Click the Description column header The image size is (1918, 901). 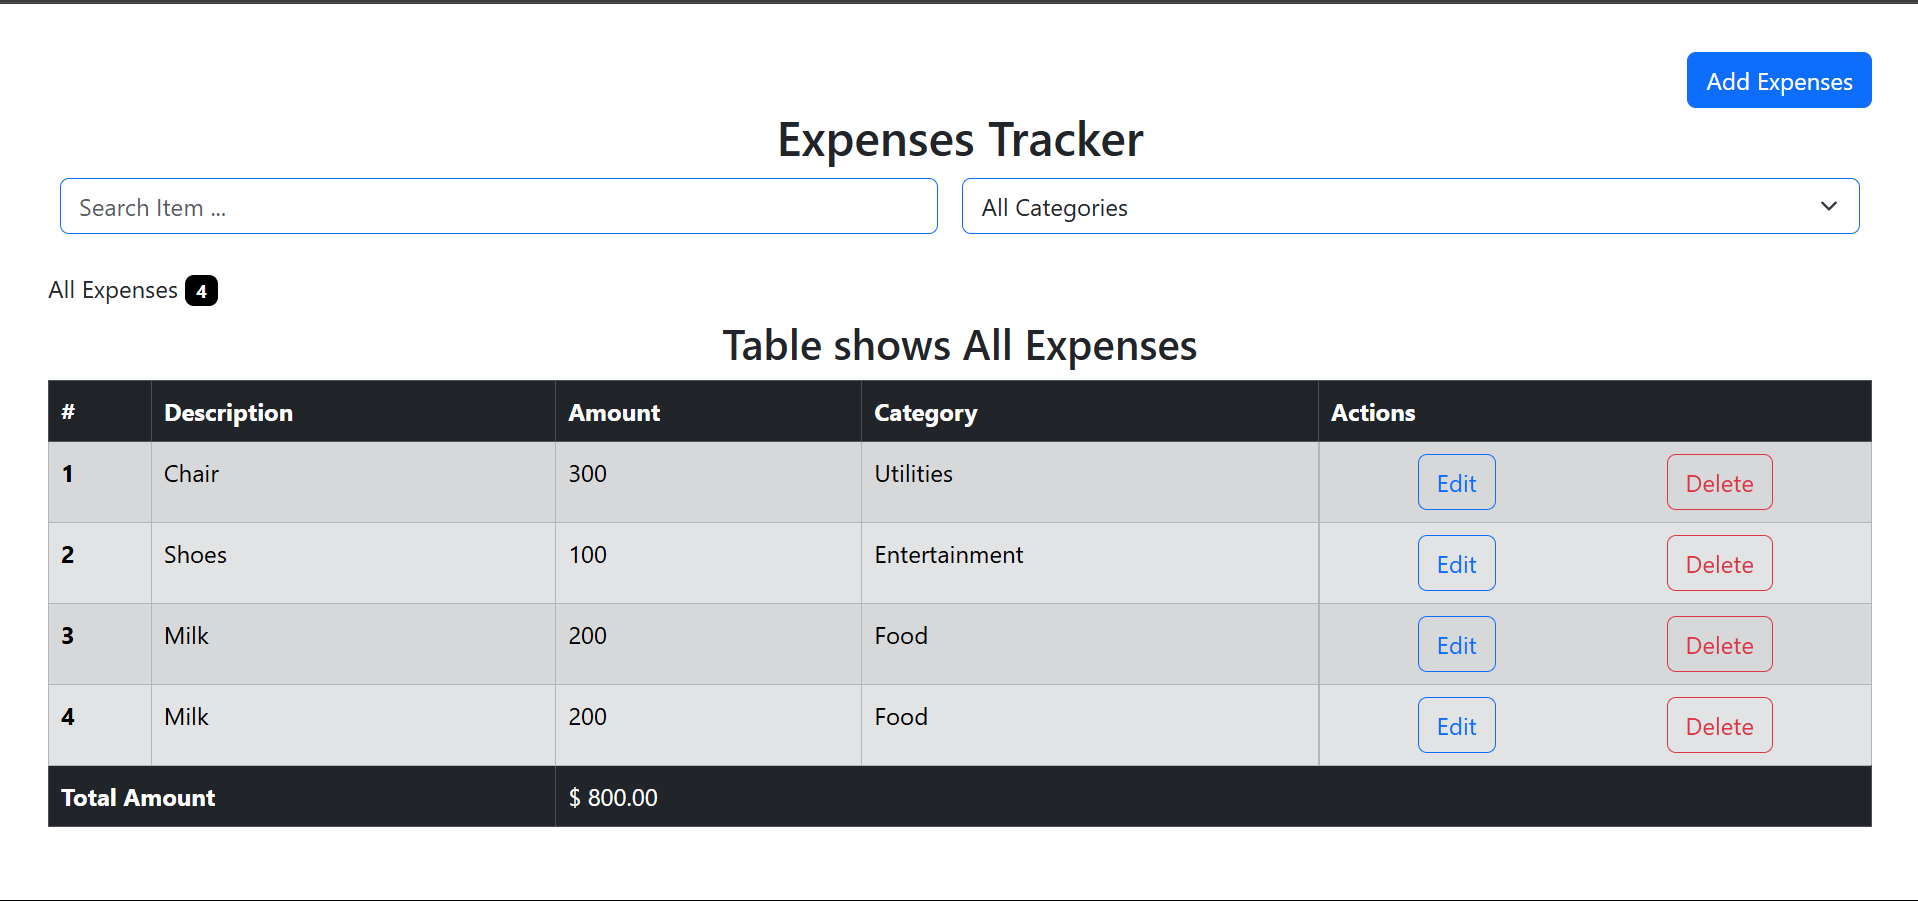pos(228,413)
